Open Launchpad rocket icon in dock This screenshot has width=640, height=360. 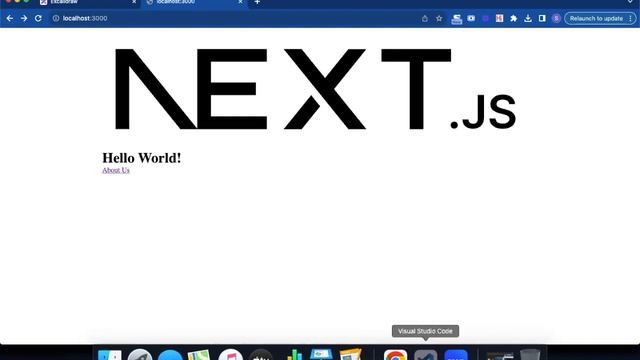(140, 355)
